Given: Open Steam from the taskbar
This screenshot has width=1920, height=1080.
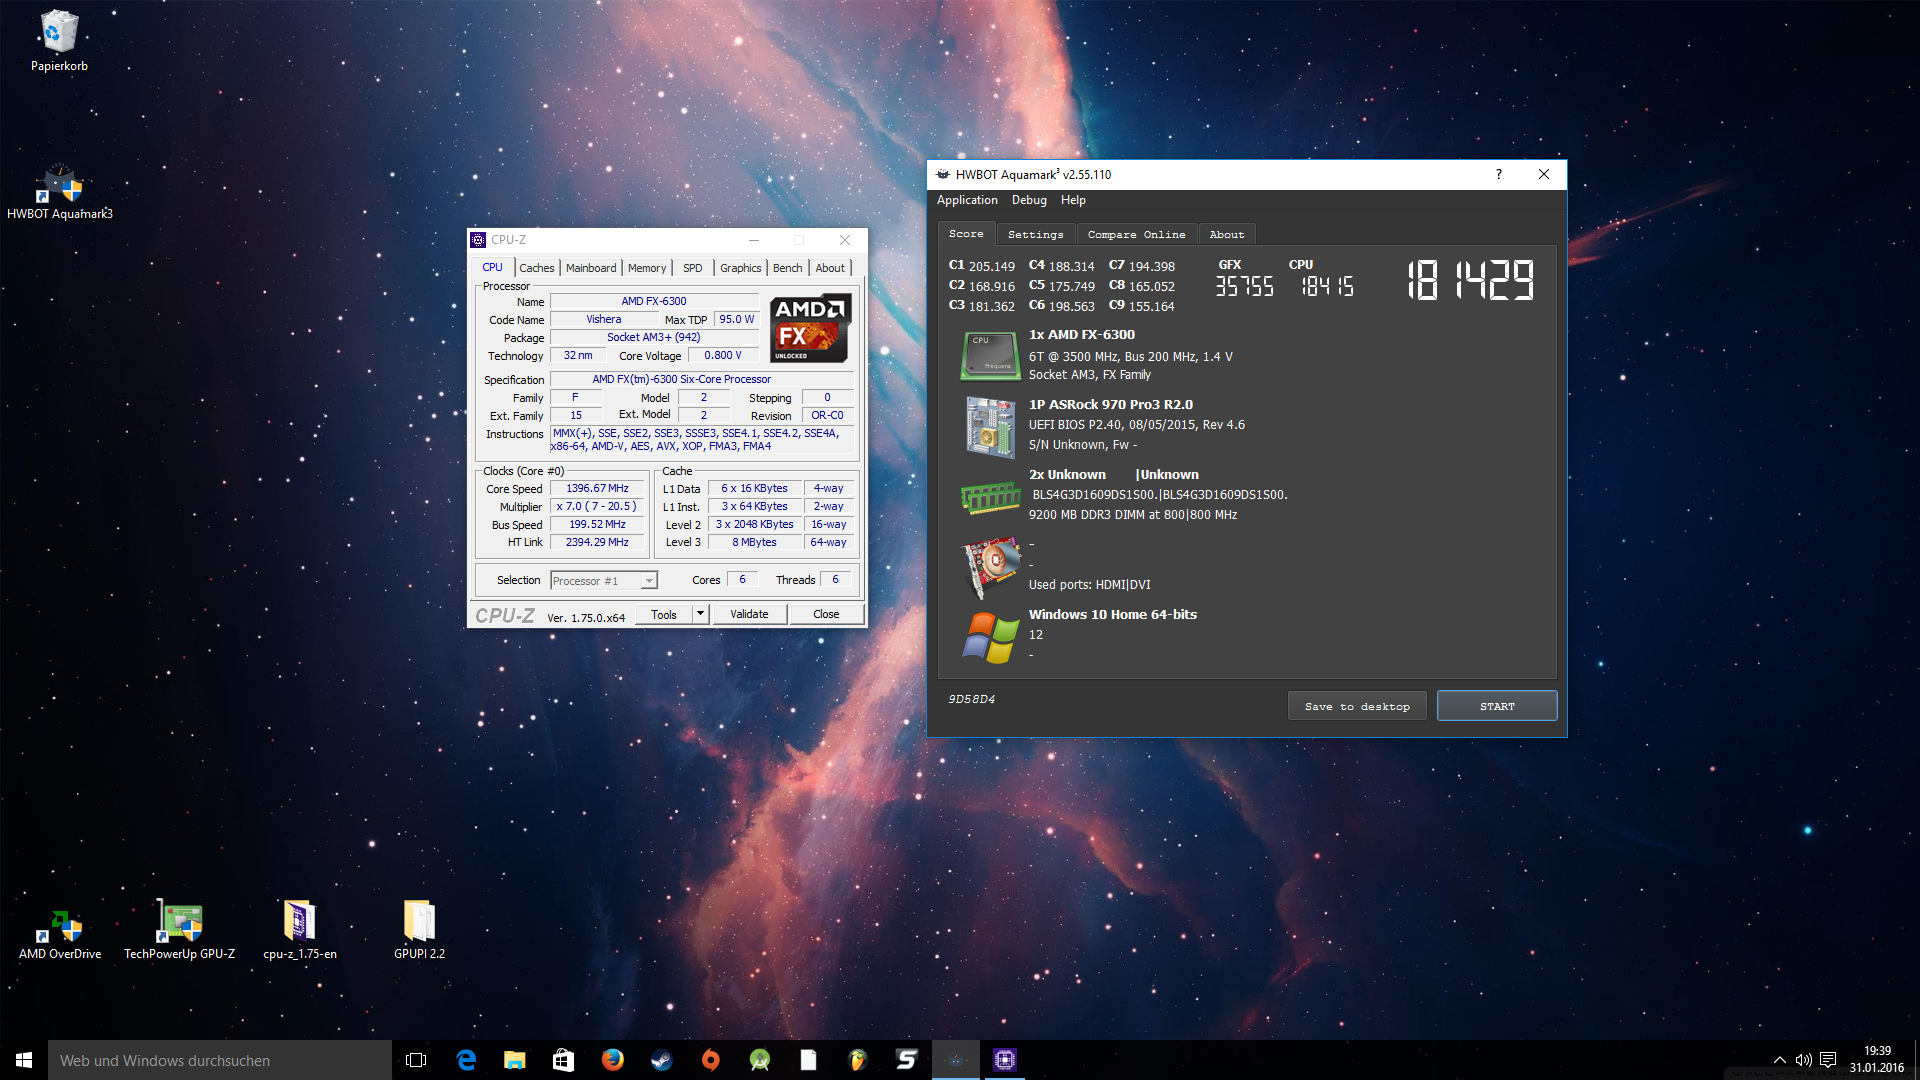Looking at the screenshot, I should click(x=661, y=1060).
